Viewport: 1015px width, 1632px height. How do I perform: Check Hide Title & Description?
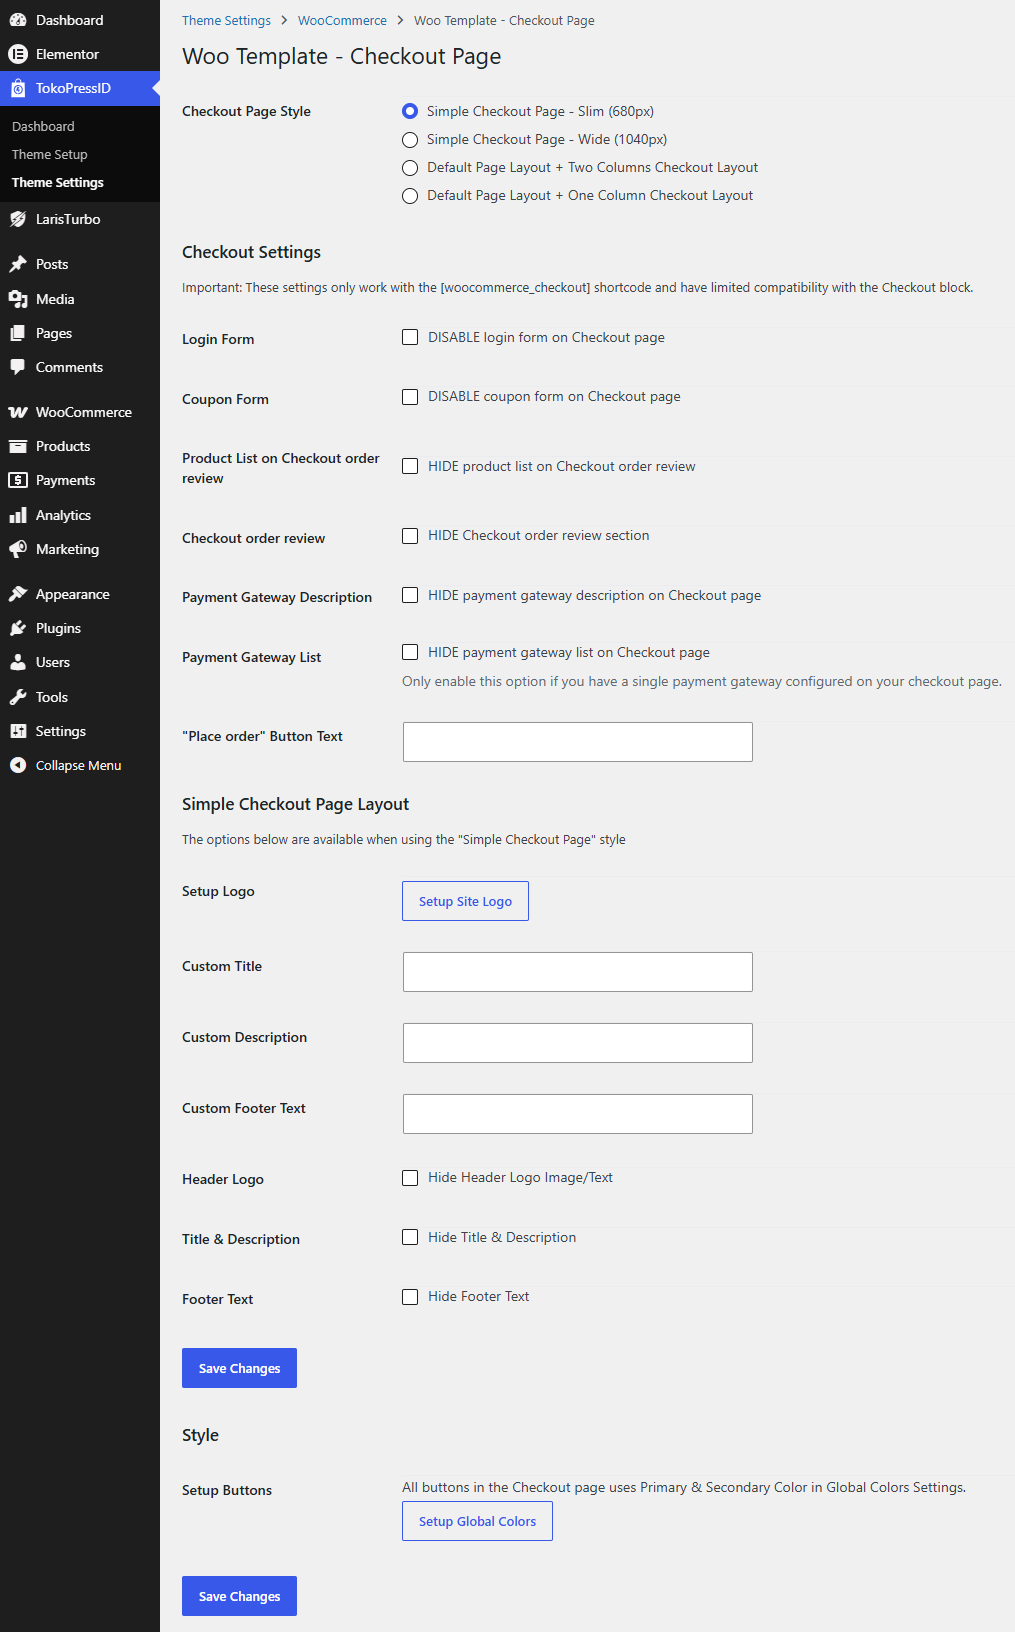pos(410,1237)
